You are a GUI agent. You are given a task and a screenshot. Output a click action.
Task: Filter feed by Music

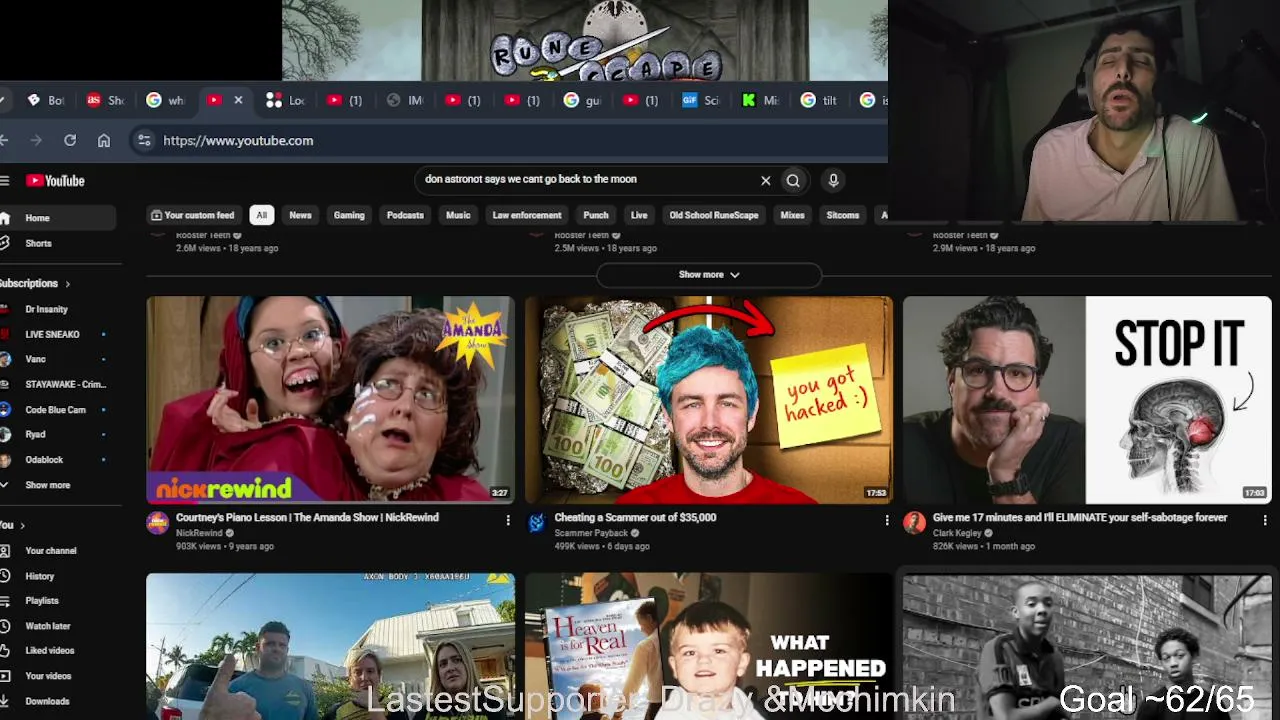[458, 215]
